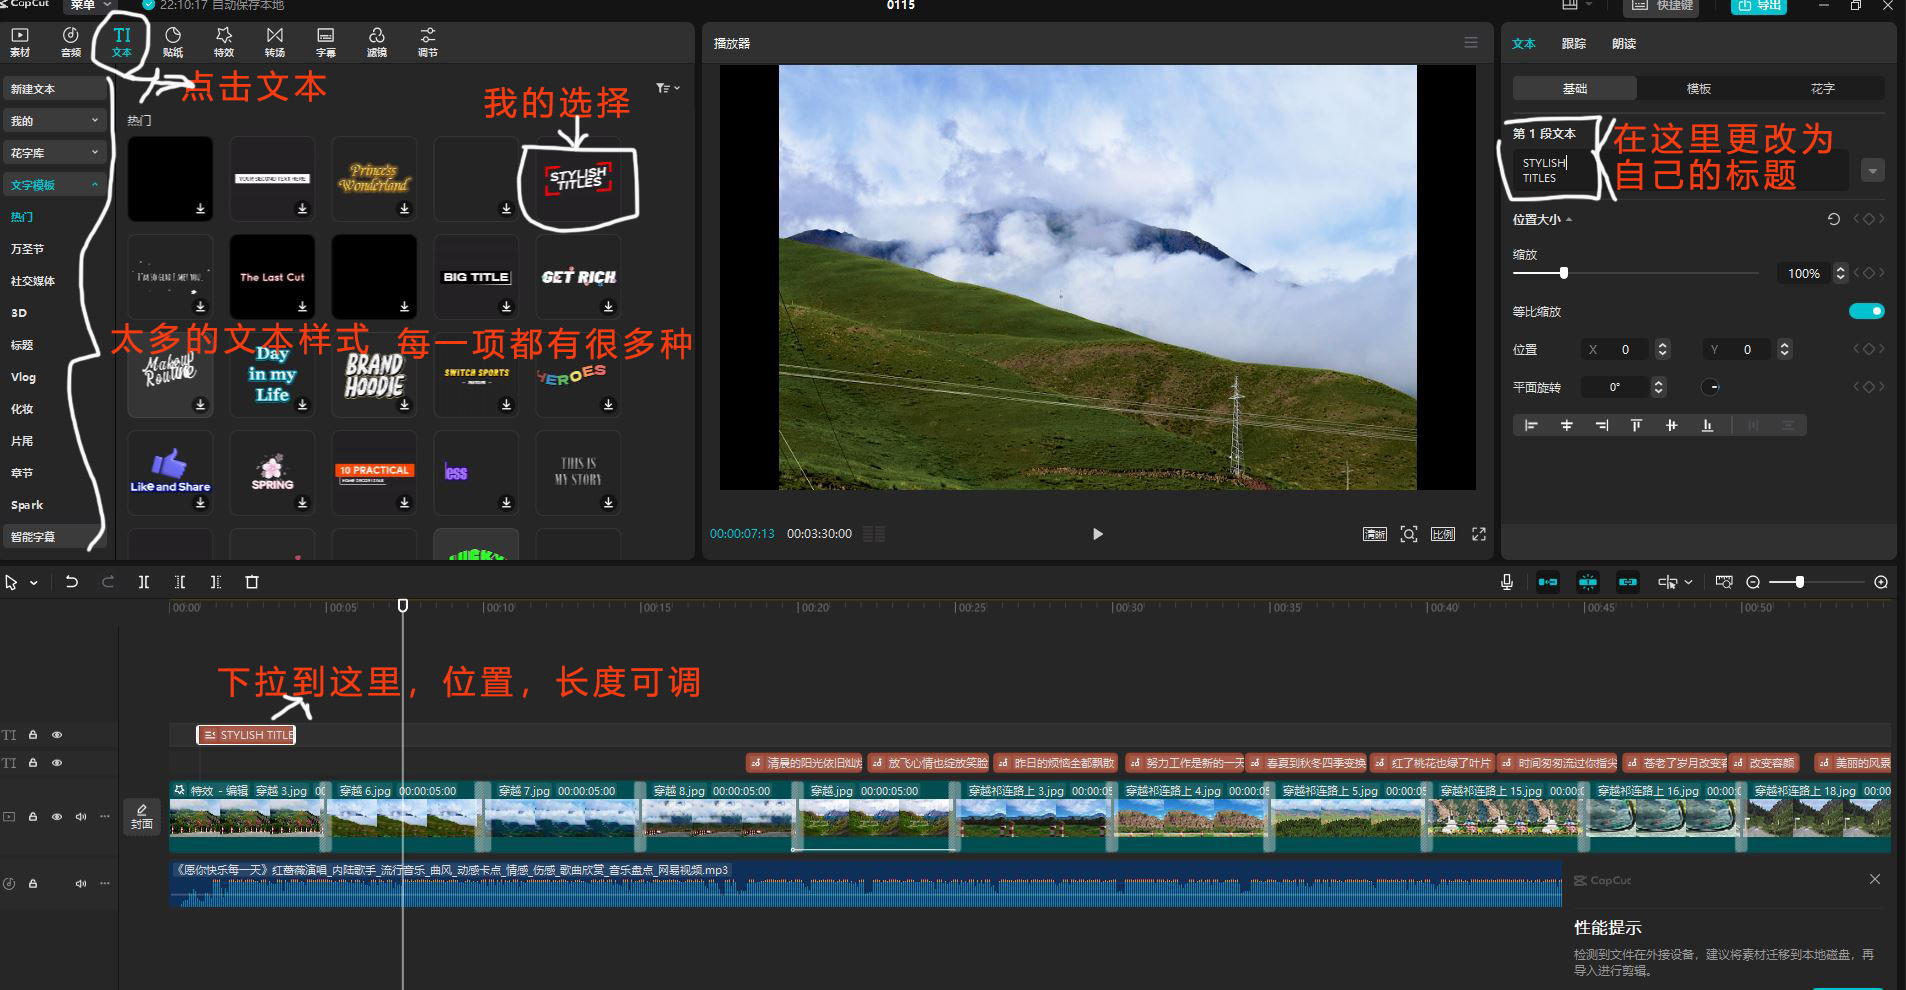Select the 万圣节 template category
The height and width of the screenshot is (990, 1906).
pos(27,249)
